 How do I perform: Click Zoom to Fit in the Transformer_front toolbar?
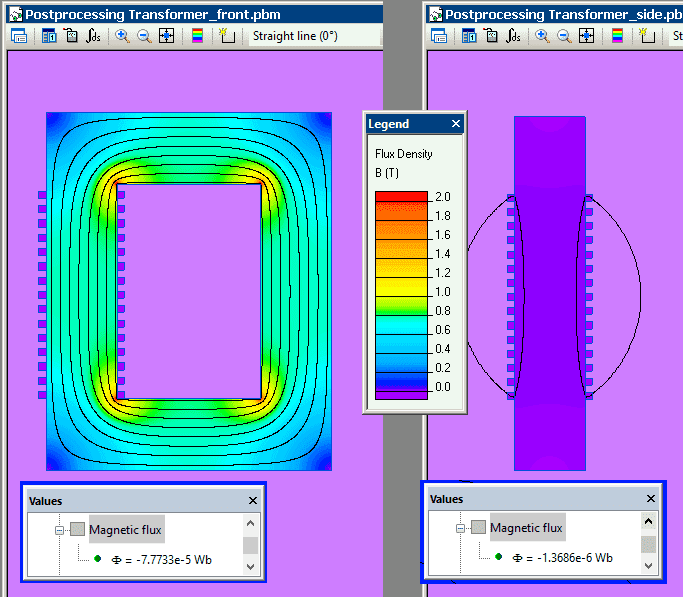pos(166,36)
